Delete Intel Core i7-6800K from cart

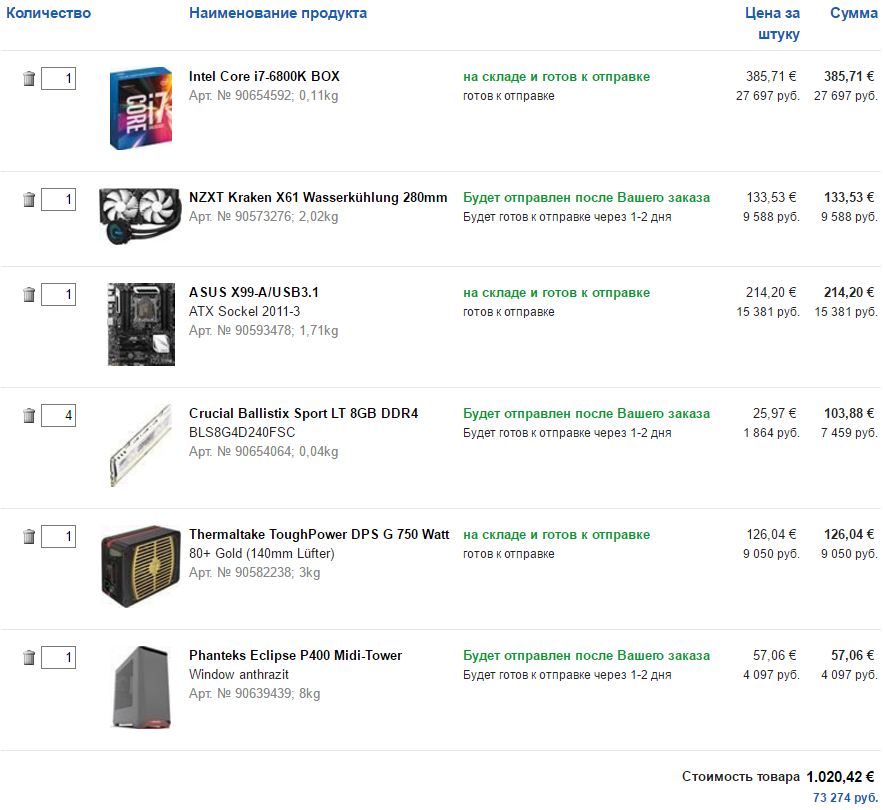29,78
